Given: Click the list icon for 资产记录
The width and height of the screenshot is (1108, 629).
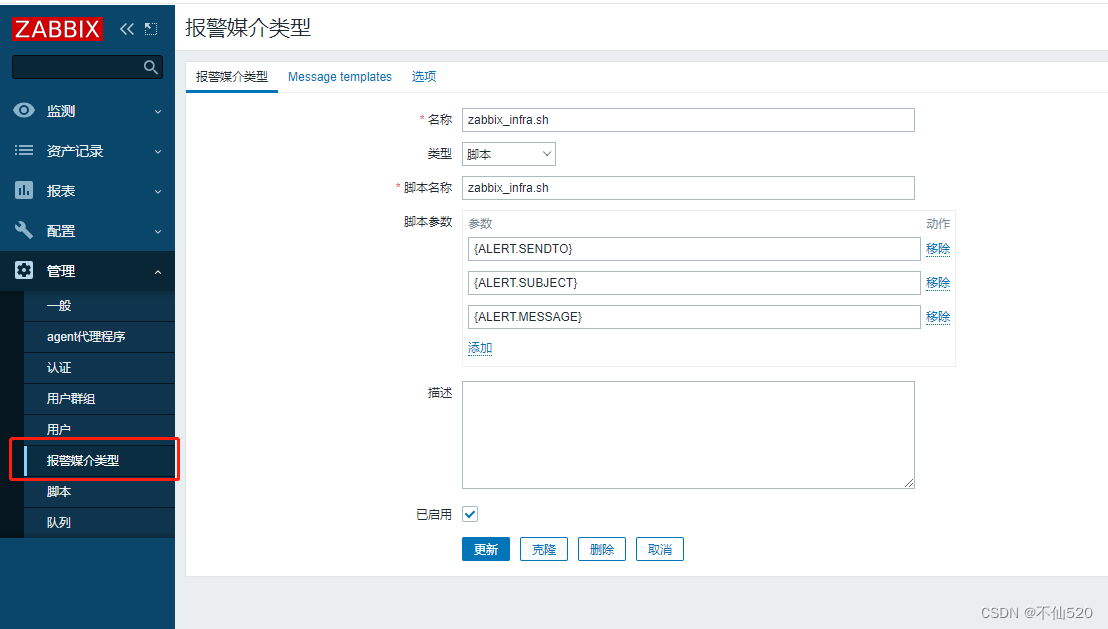Looking at the screenshot, I should tap(24, 150).
